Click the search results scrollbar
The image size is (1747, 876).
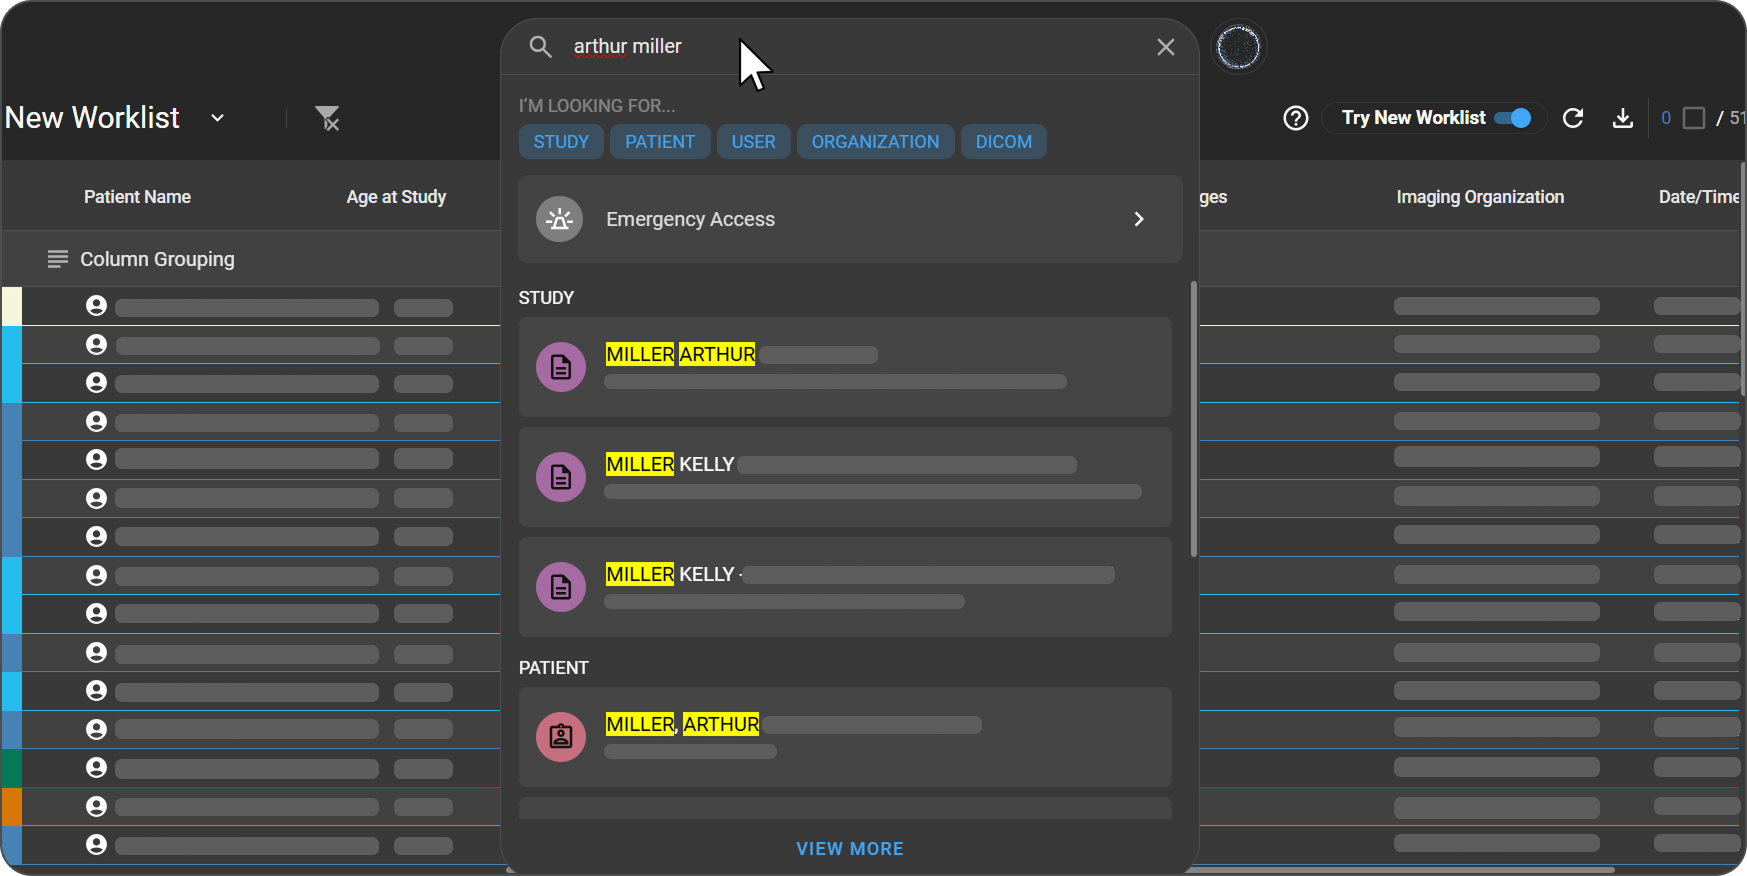click(1193, 420)
